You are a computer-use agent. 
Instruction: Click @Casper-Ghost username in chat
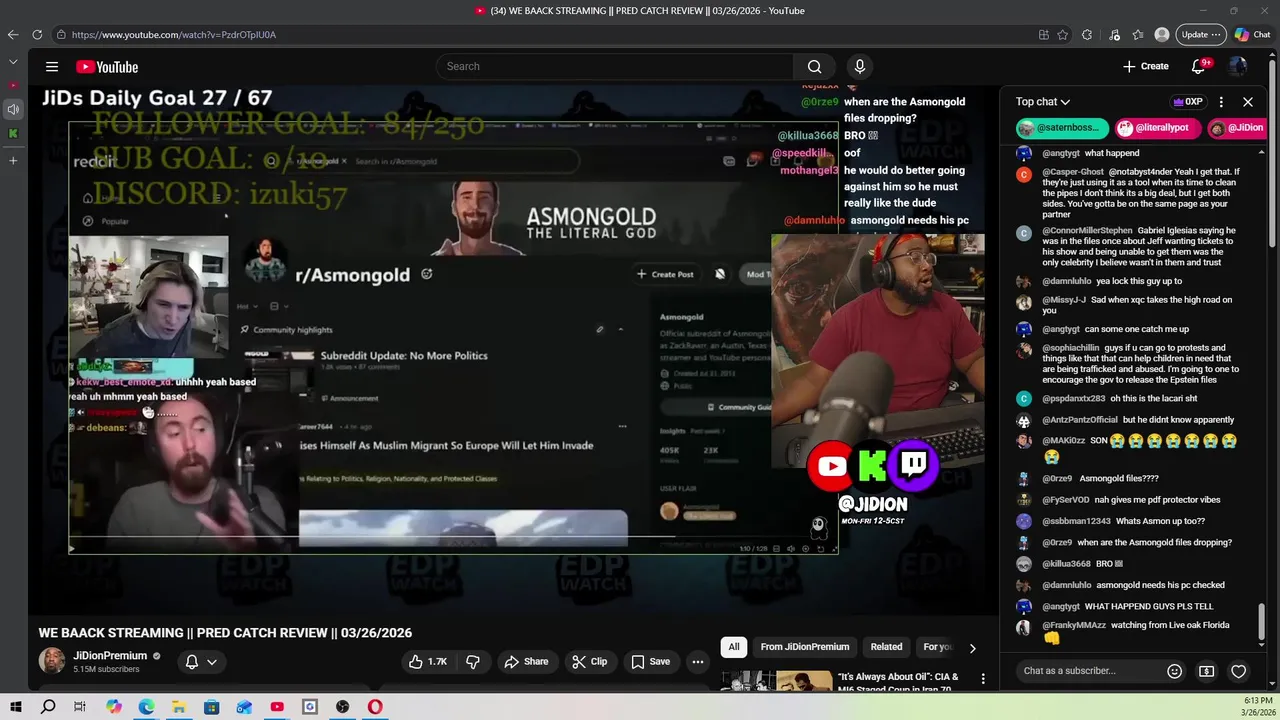[x=1073, y=172]
